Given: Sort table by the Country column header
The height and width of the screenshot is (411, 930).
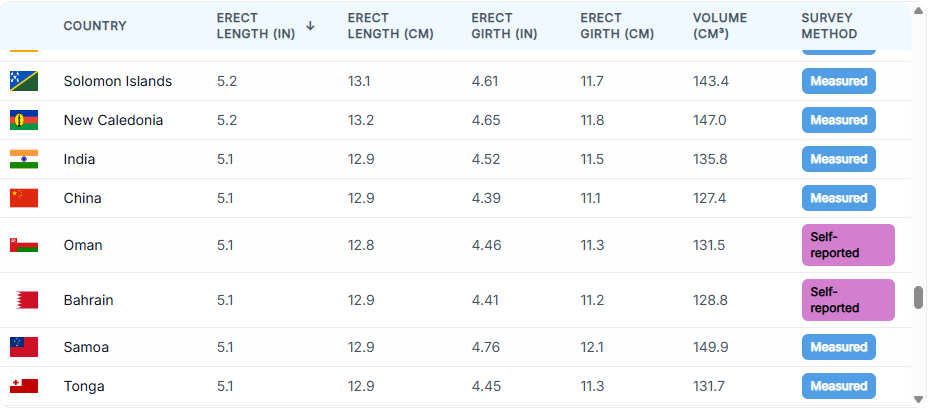Looking at the screenshot, I should coord(95,26).
